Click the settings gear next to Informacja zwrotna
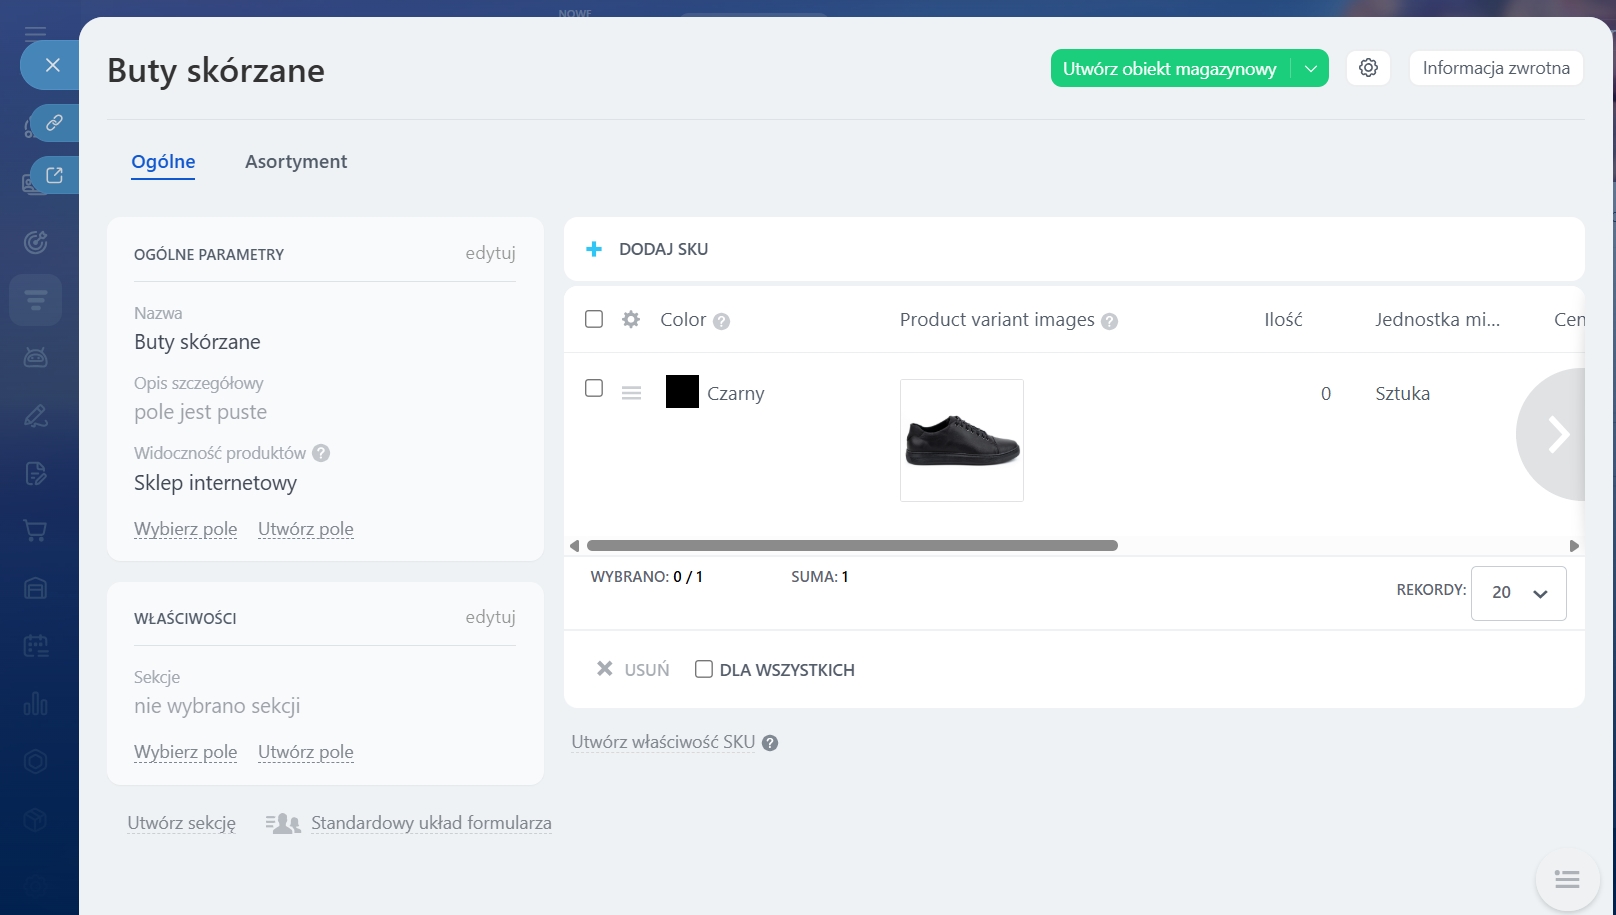This screenshot has width=1616, height=915. pyautogui.click(x=1368, y=68)
